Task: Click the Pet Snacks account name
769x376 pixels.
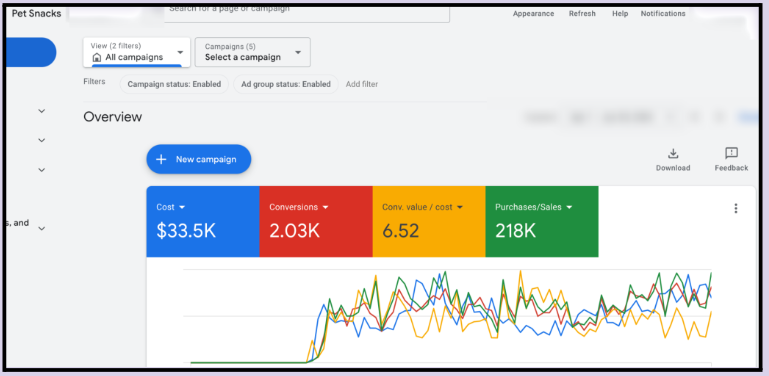Action: pyautogui.click(x=36, y=13)
